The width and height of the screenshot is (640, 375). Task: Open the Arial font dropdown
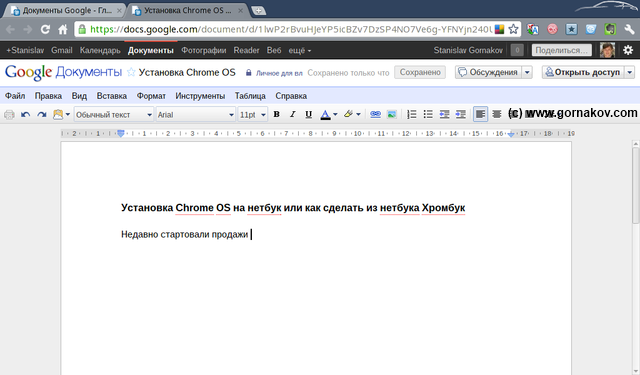pos(196,115)
